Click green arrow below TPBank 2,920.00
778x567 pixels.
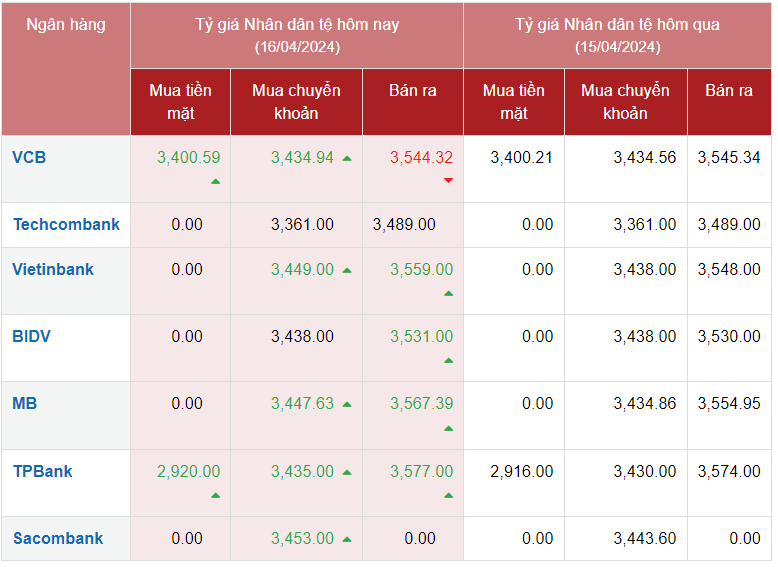[215, 495]
